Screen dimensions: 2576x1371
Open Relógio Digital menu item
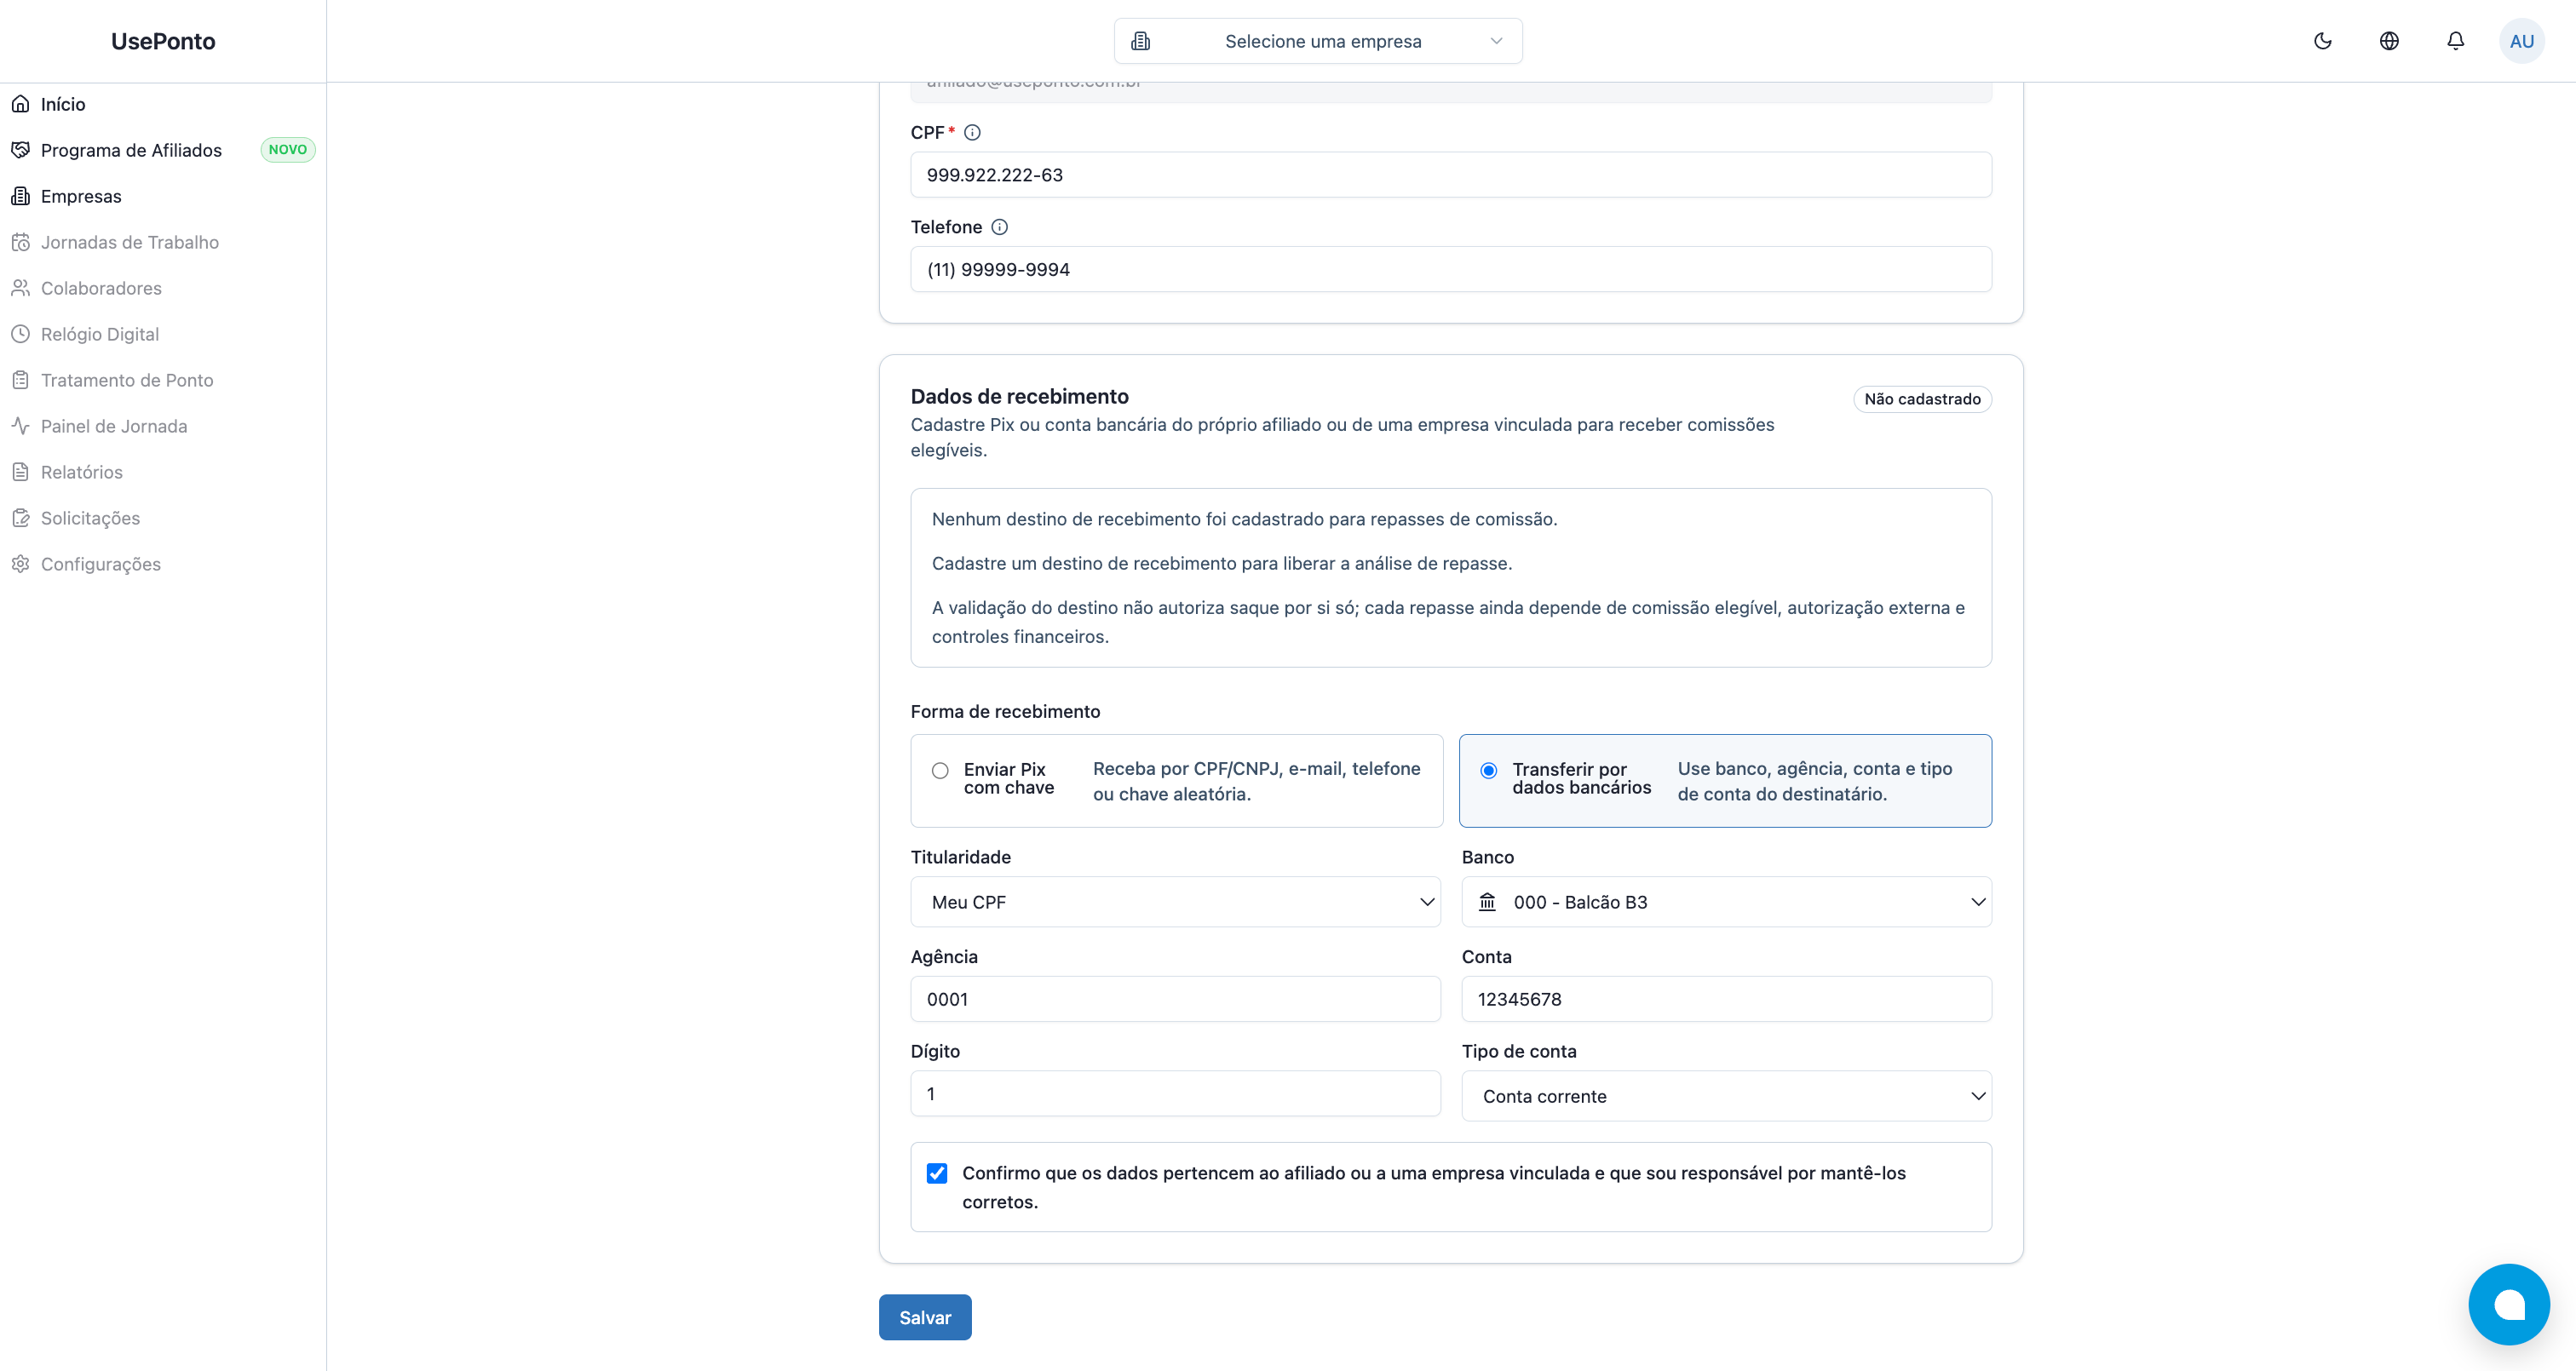click(163, 334)
